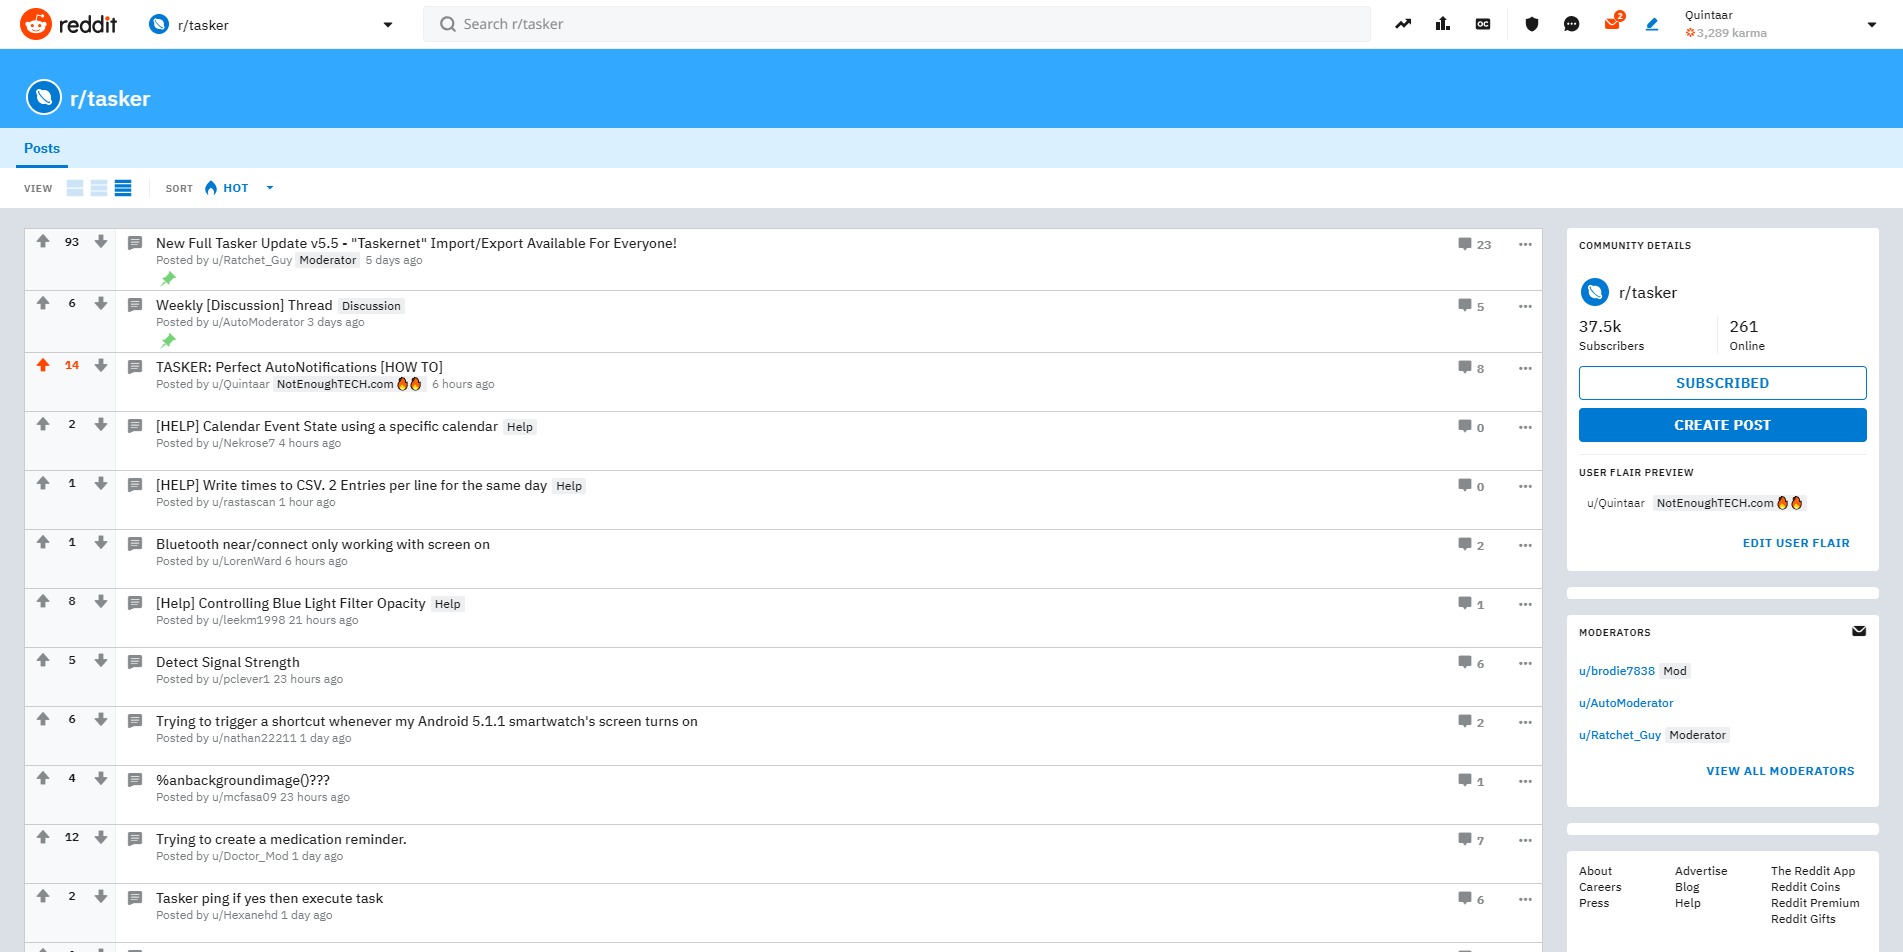Open the Original Content (OC) icon
This screenshot has width=1903, height=952.
pyautogui.click(x=1483, y=23)
